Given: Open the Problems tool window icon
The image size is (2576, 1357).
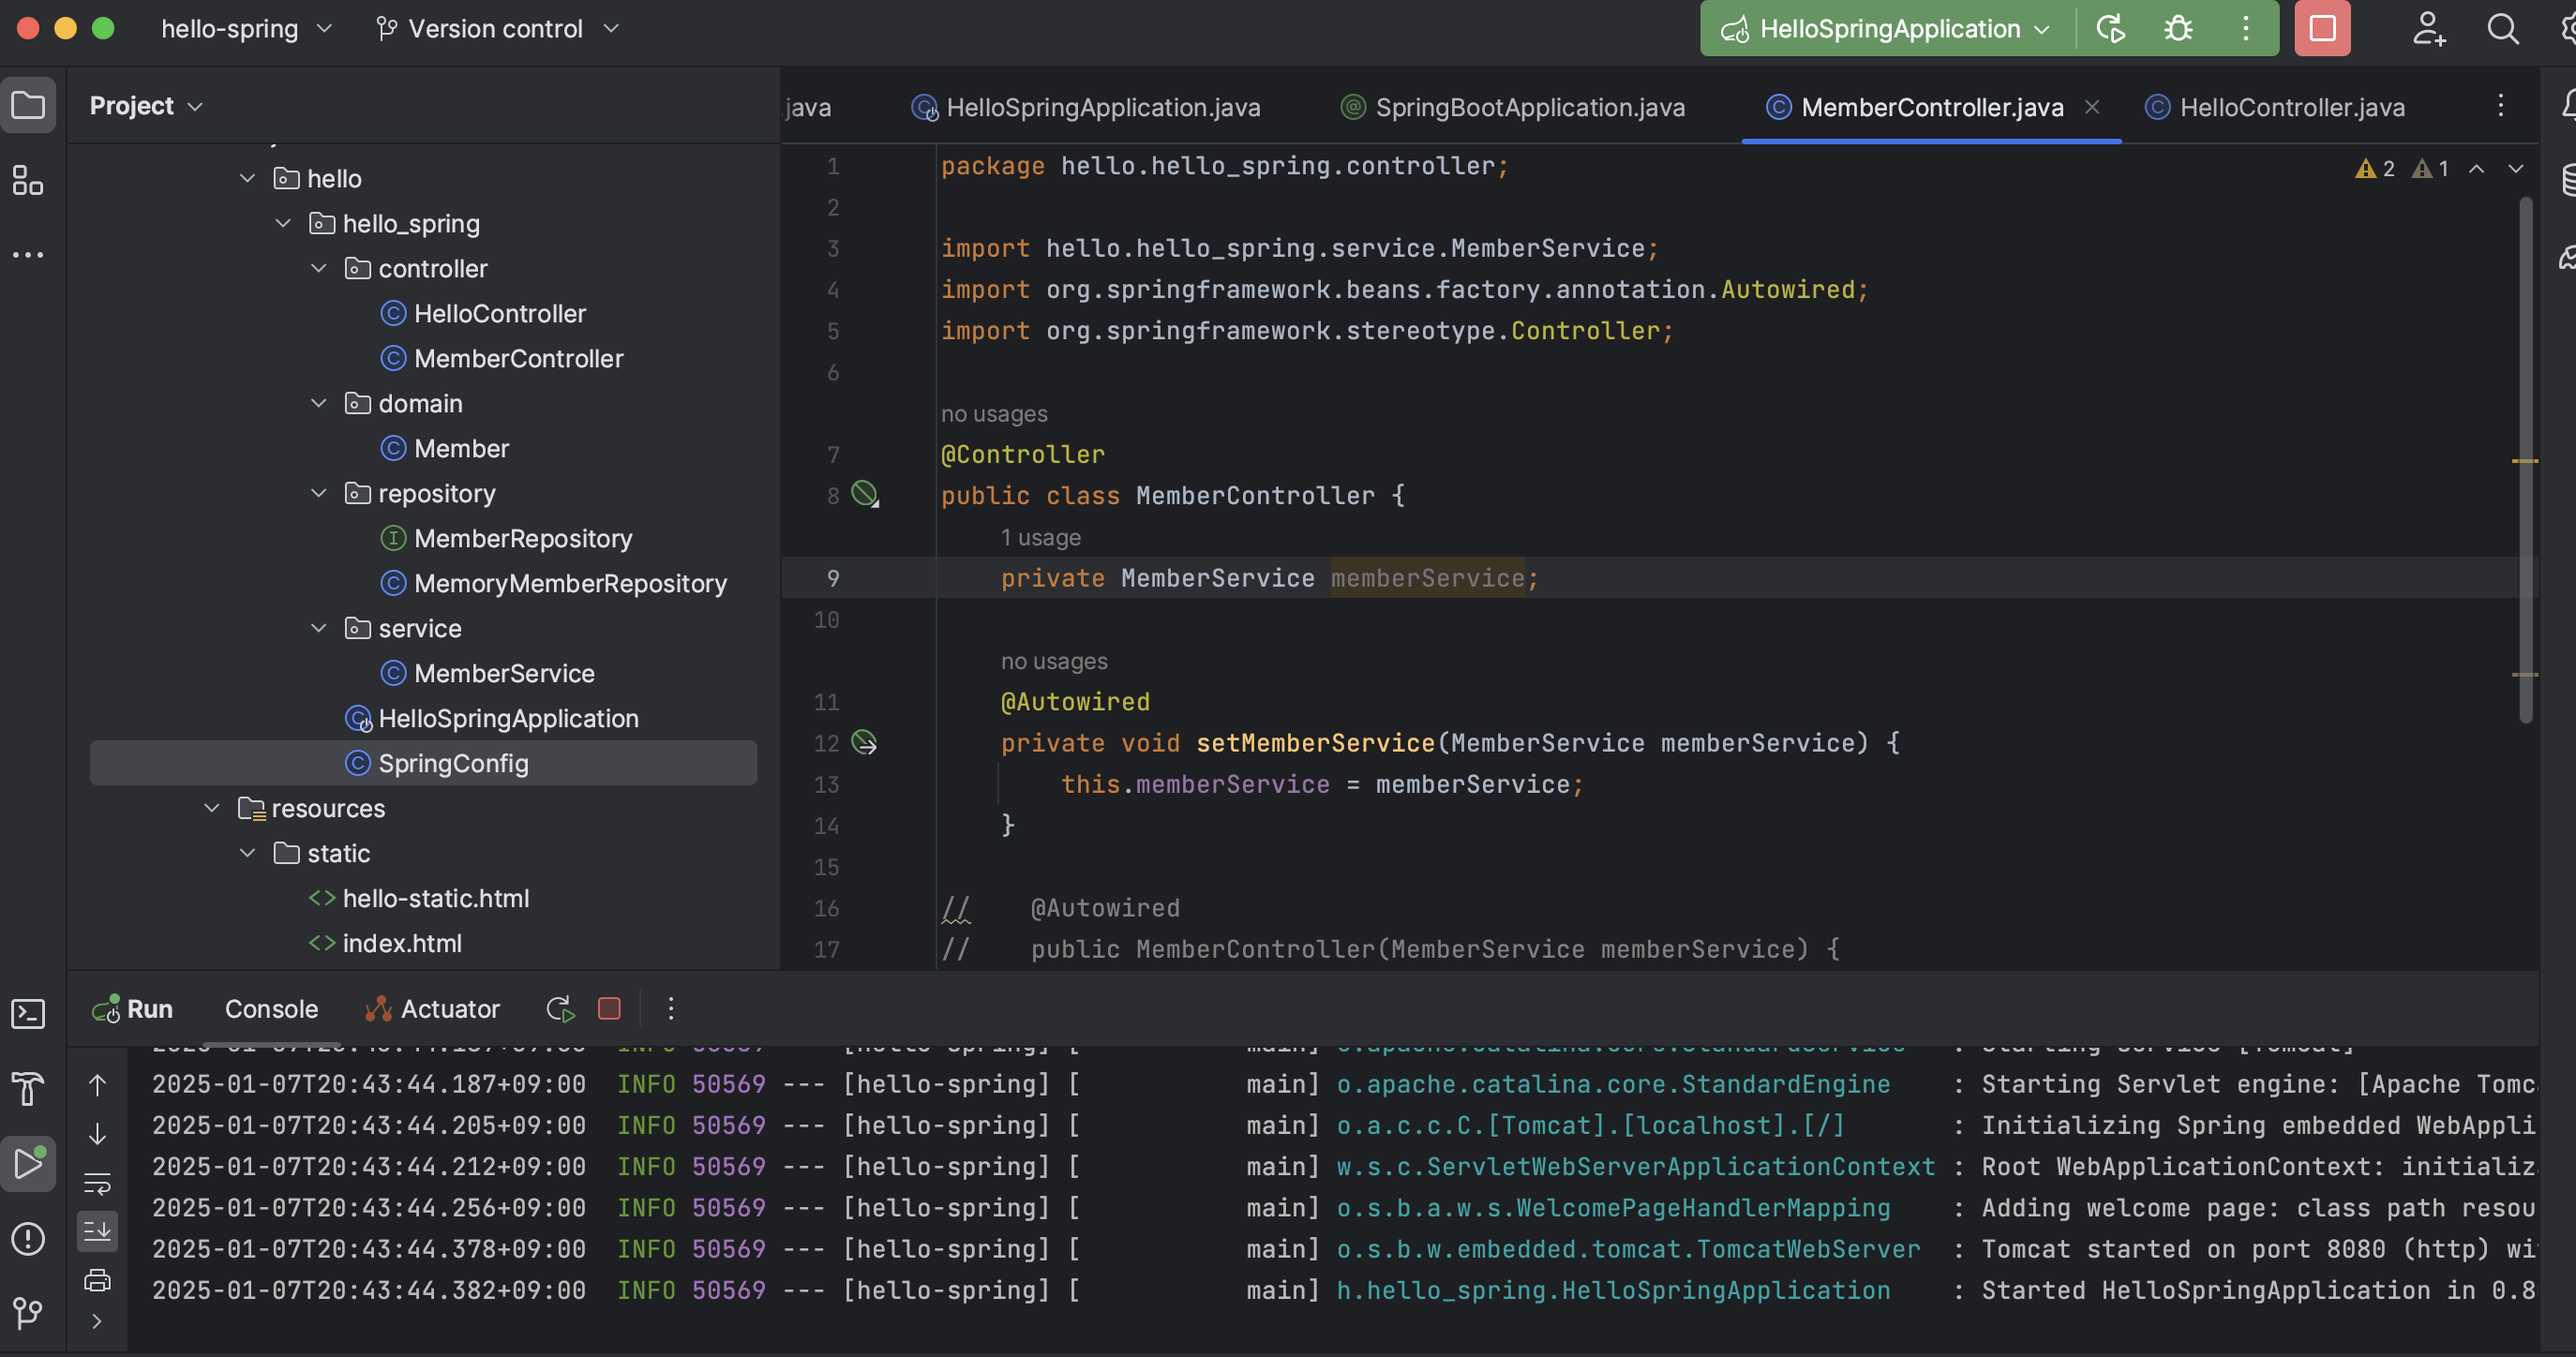Looking at the screenshot, I should click(28, 1239).
